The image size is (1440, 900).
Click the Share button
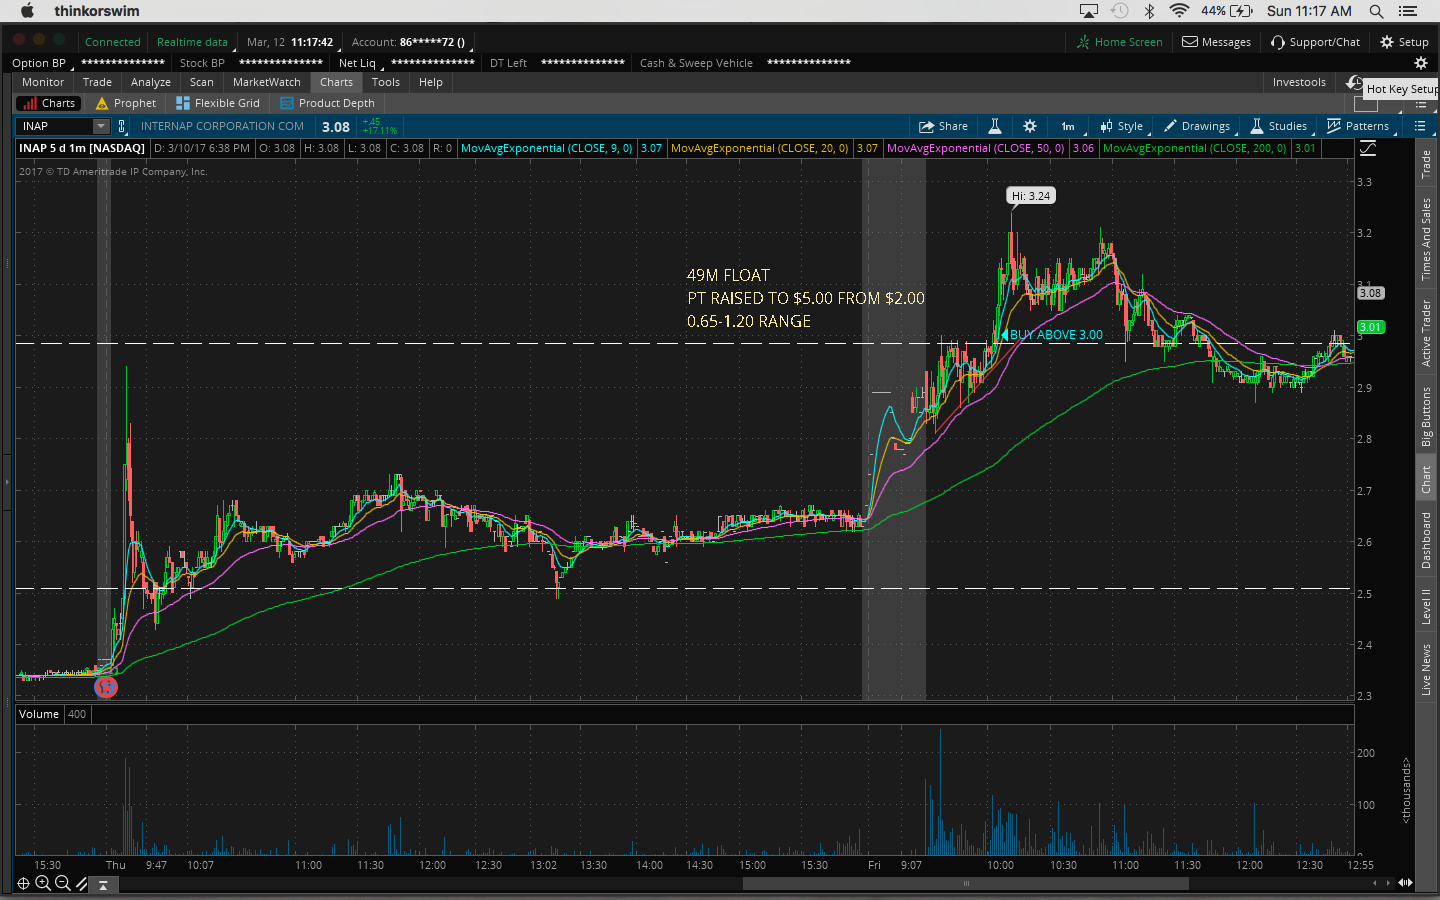(x=943, y=126)
